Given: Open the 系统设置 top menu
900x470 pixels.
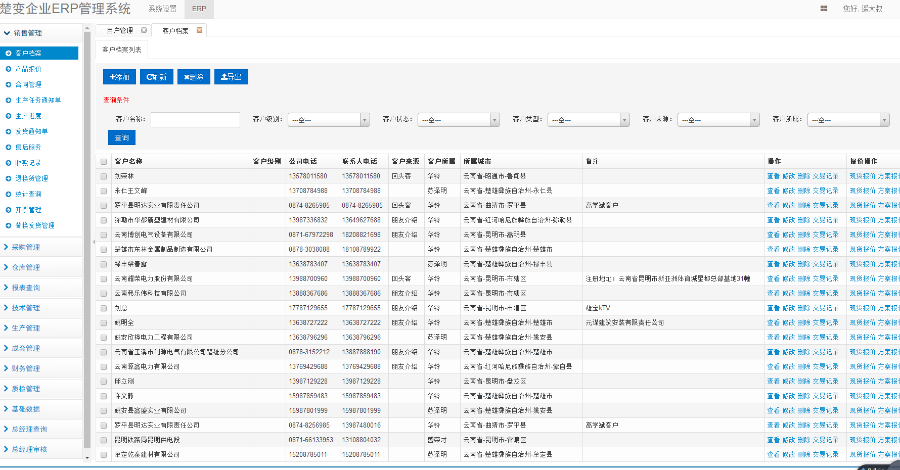Looking at the screenshot, I should (x=162, y=9).
